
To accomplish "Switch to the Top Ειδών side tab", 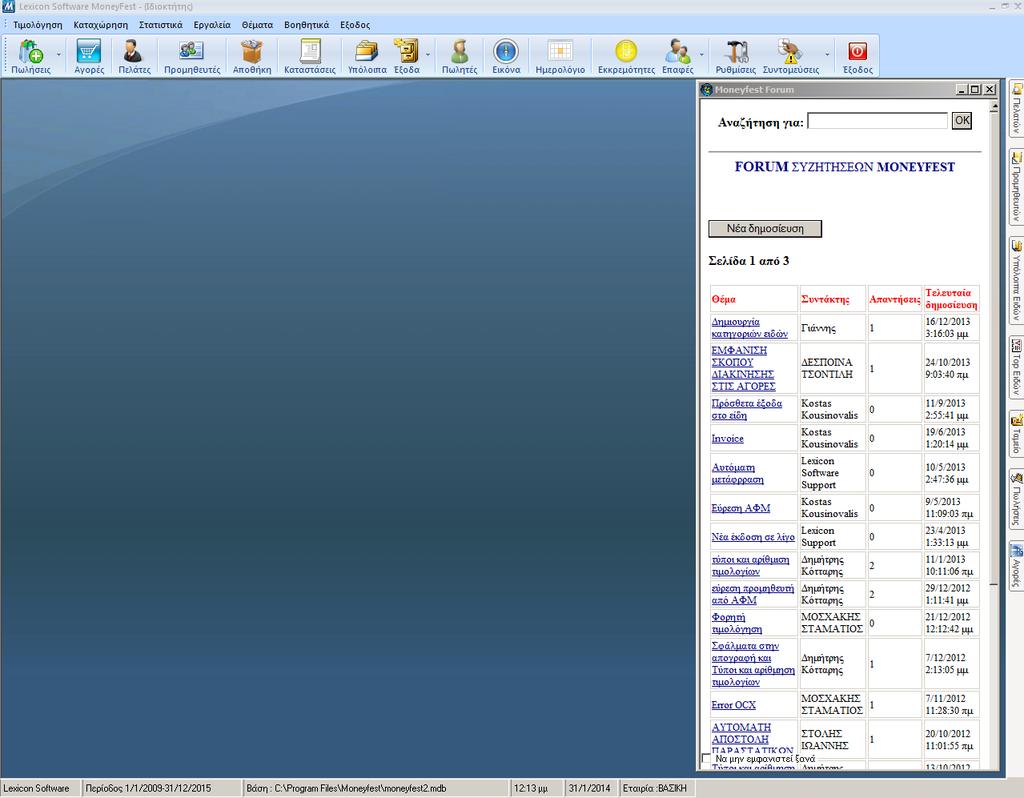I will (1016, 366).
